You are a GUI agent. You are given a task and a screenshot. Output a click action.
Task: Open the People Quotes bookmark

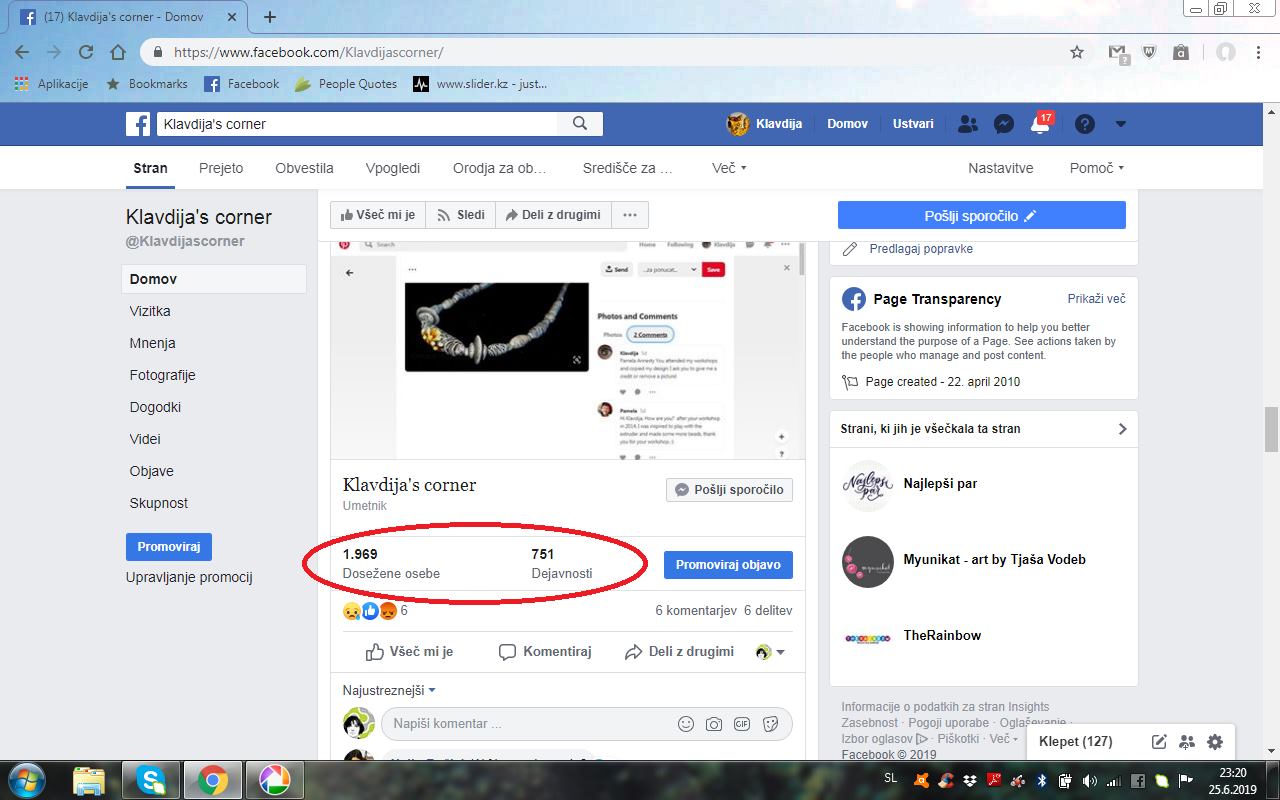pos(346,84)
